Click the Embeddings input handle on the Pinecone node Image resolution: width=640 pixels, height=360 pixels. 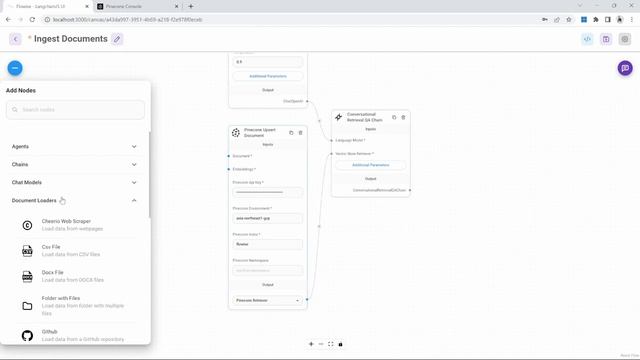point(229,169)
